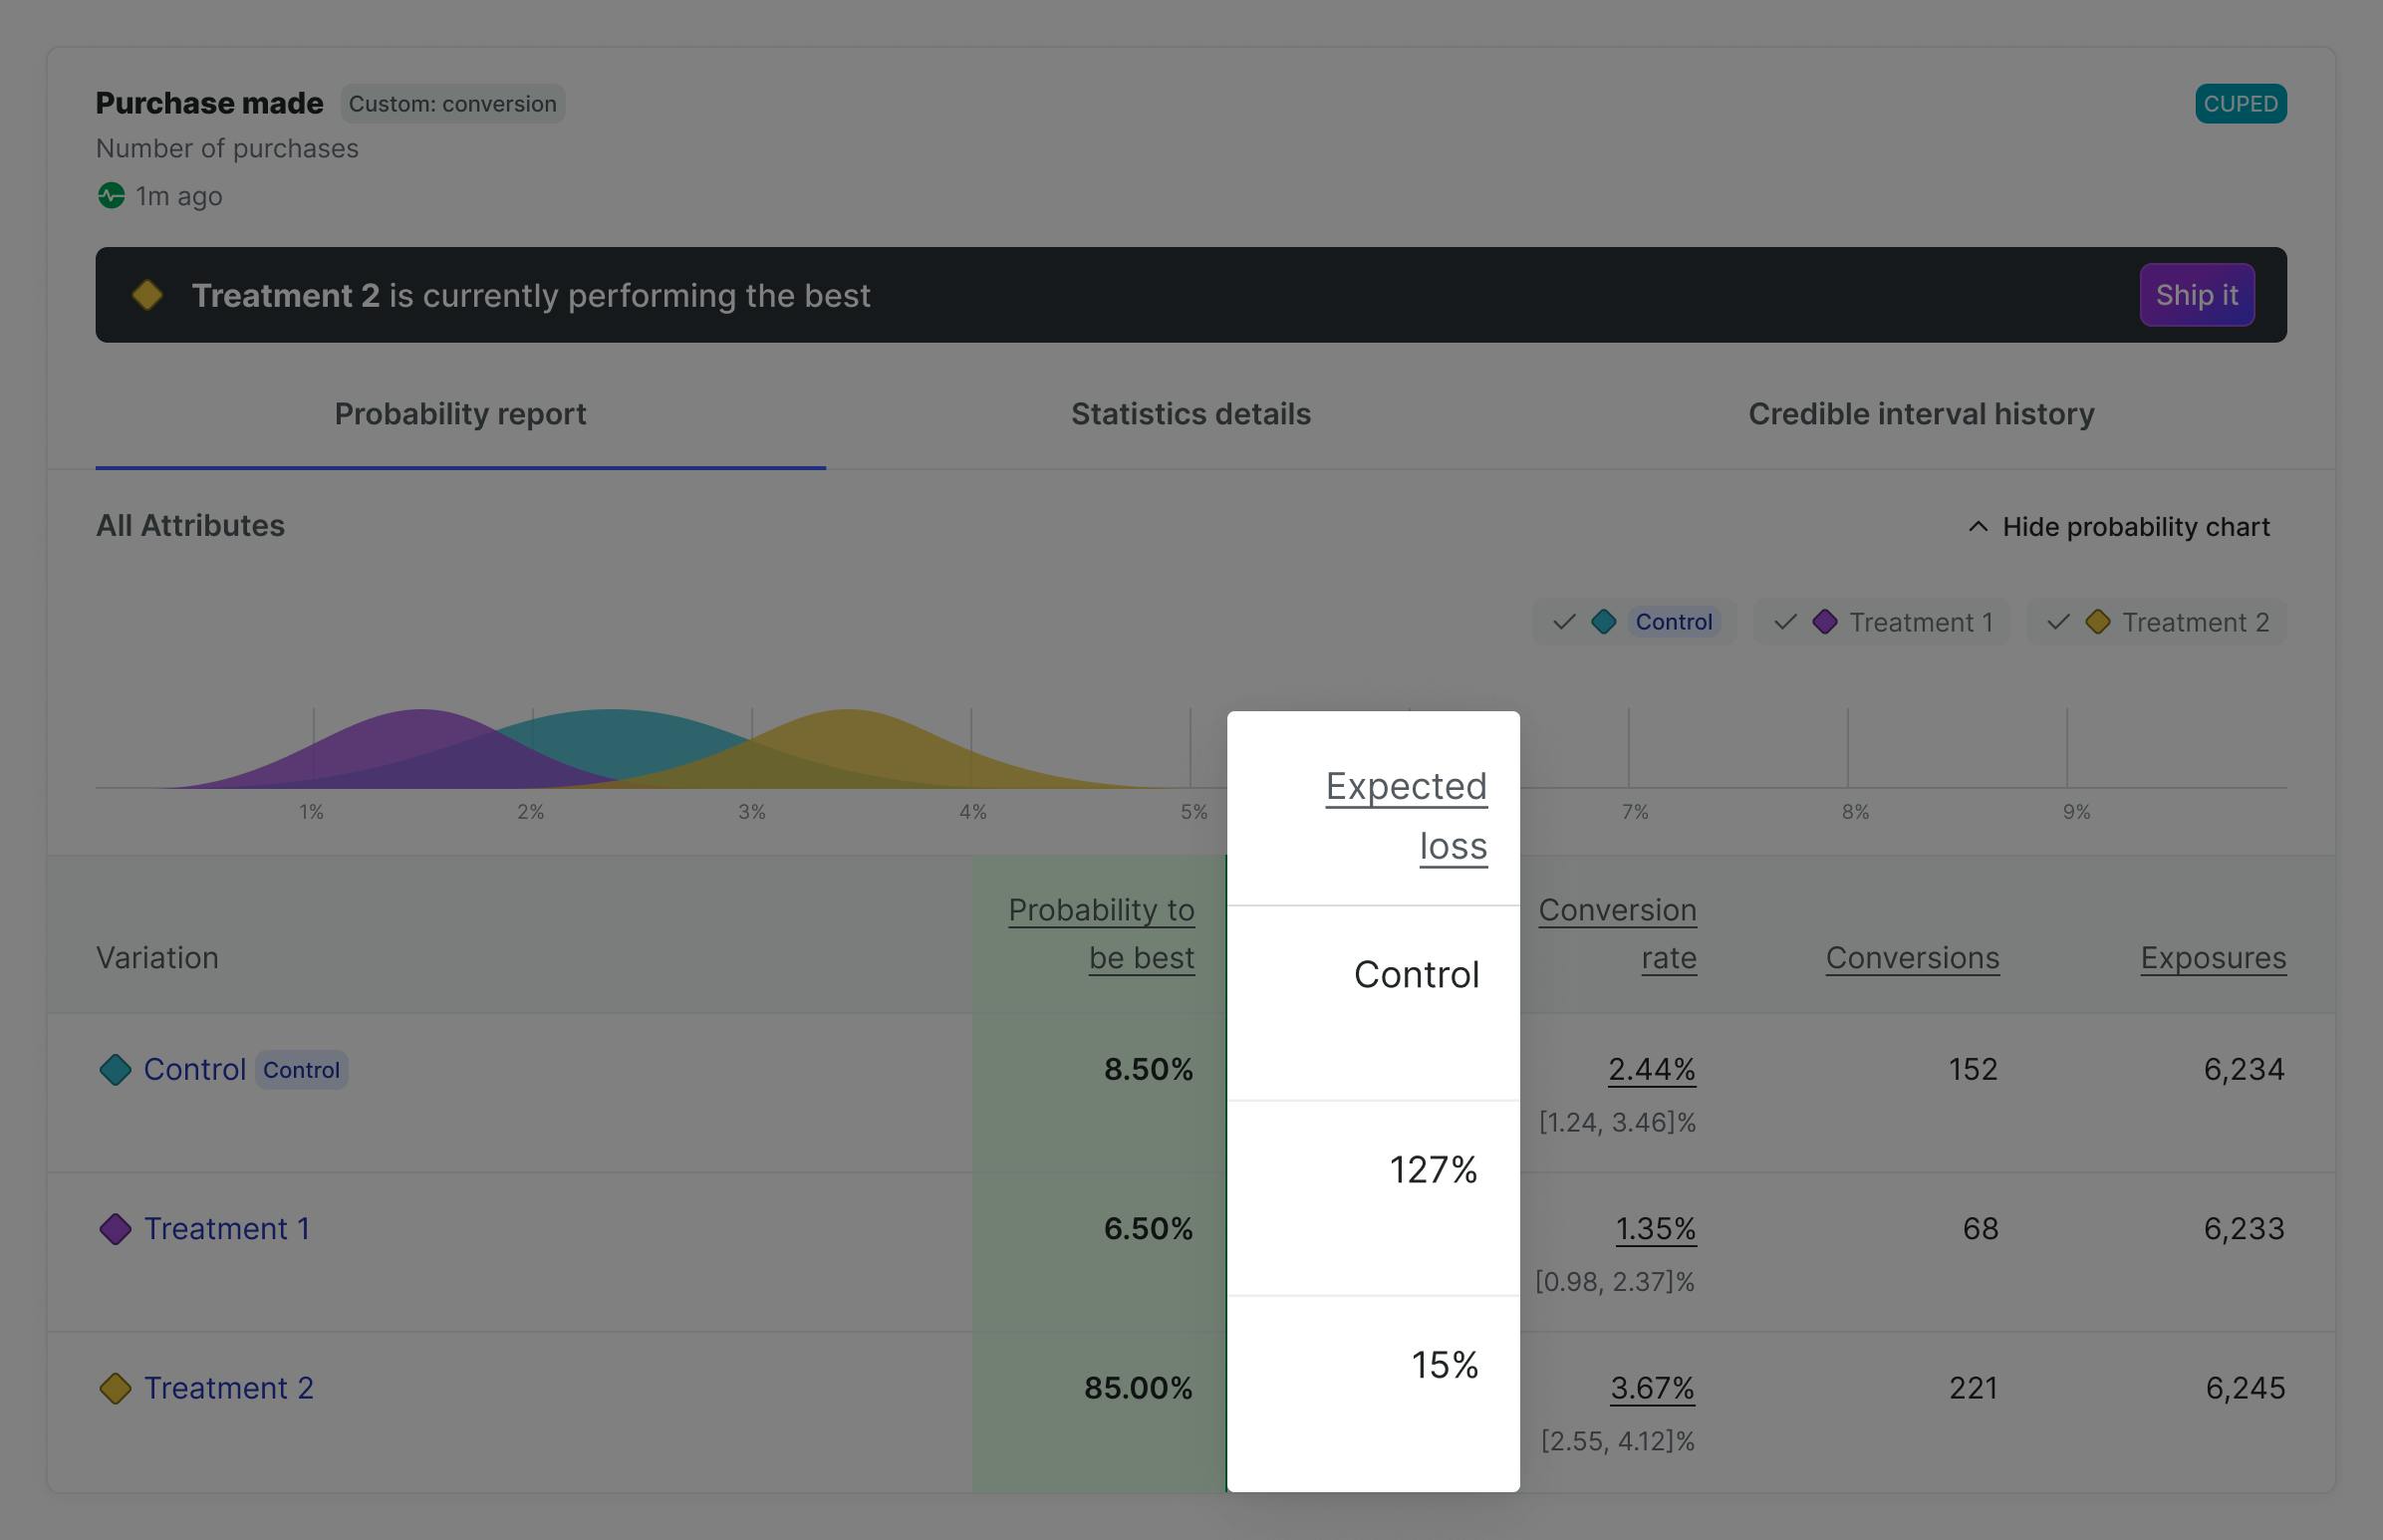Toggle Treatment 2 in chart legend

(2157, 622)
